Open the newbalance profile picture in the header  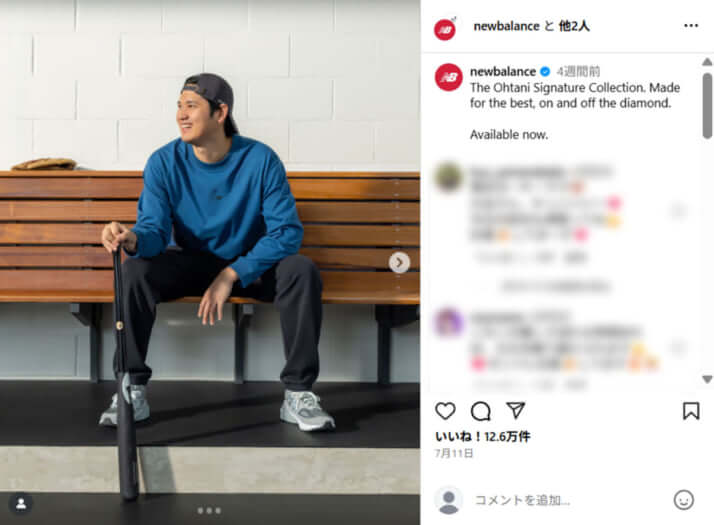[x=445, y=29]
